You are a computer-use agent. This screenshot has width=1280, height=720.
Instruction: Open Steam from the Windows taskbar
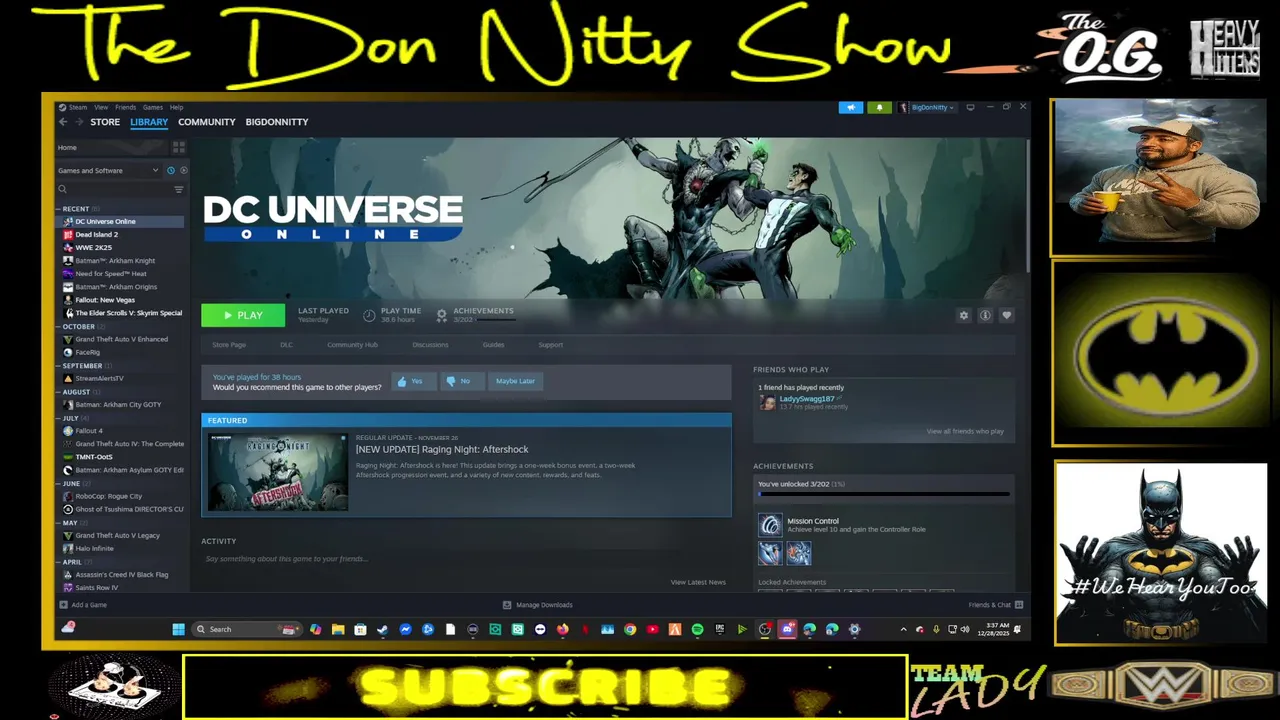coord(382,629)
